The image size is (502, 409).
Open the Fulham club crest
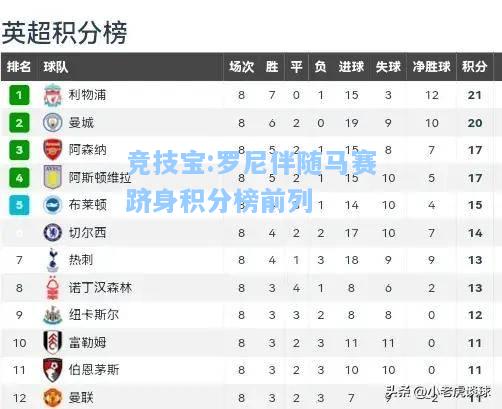click(x=53, y=343)
